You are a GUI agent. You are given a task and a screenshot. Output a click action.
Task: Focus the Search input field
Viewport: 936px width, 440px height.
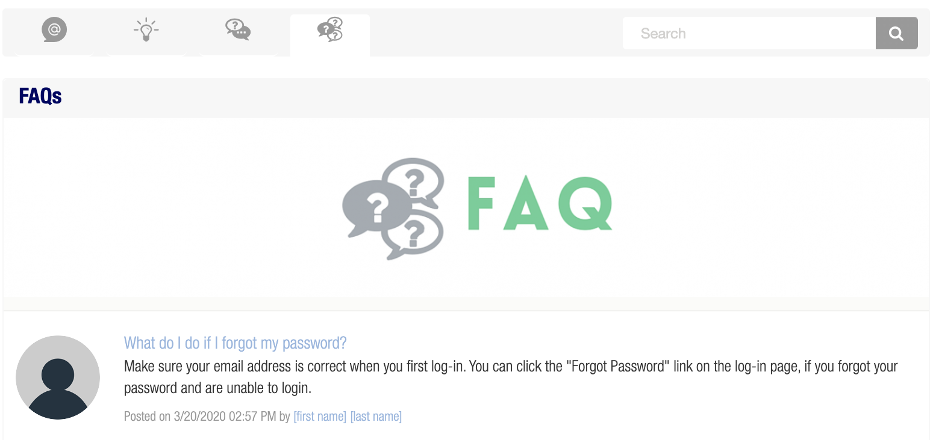(749, 33)
